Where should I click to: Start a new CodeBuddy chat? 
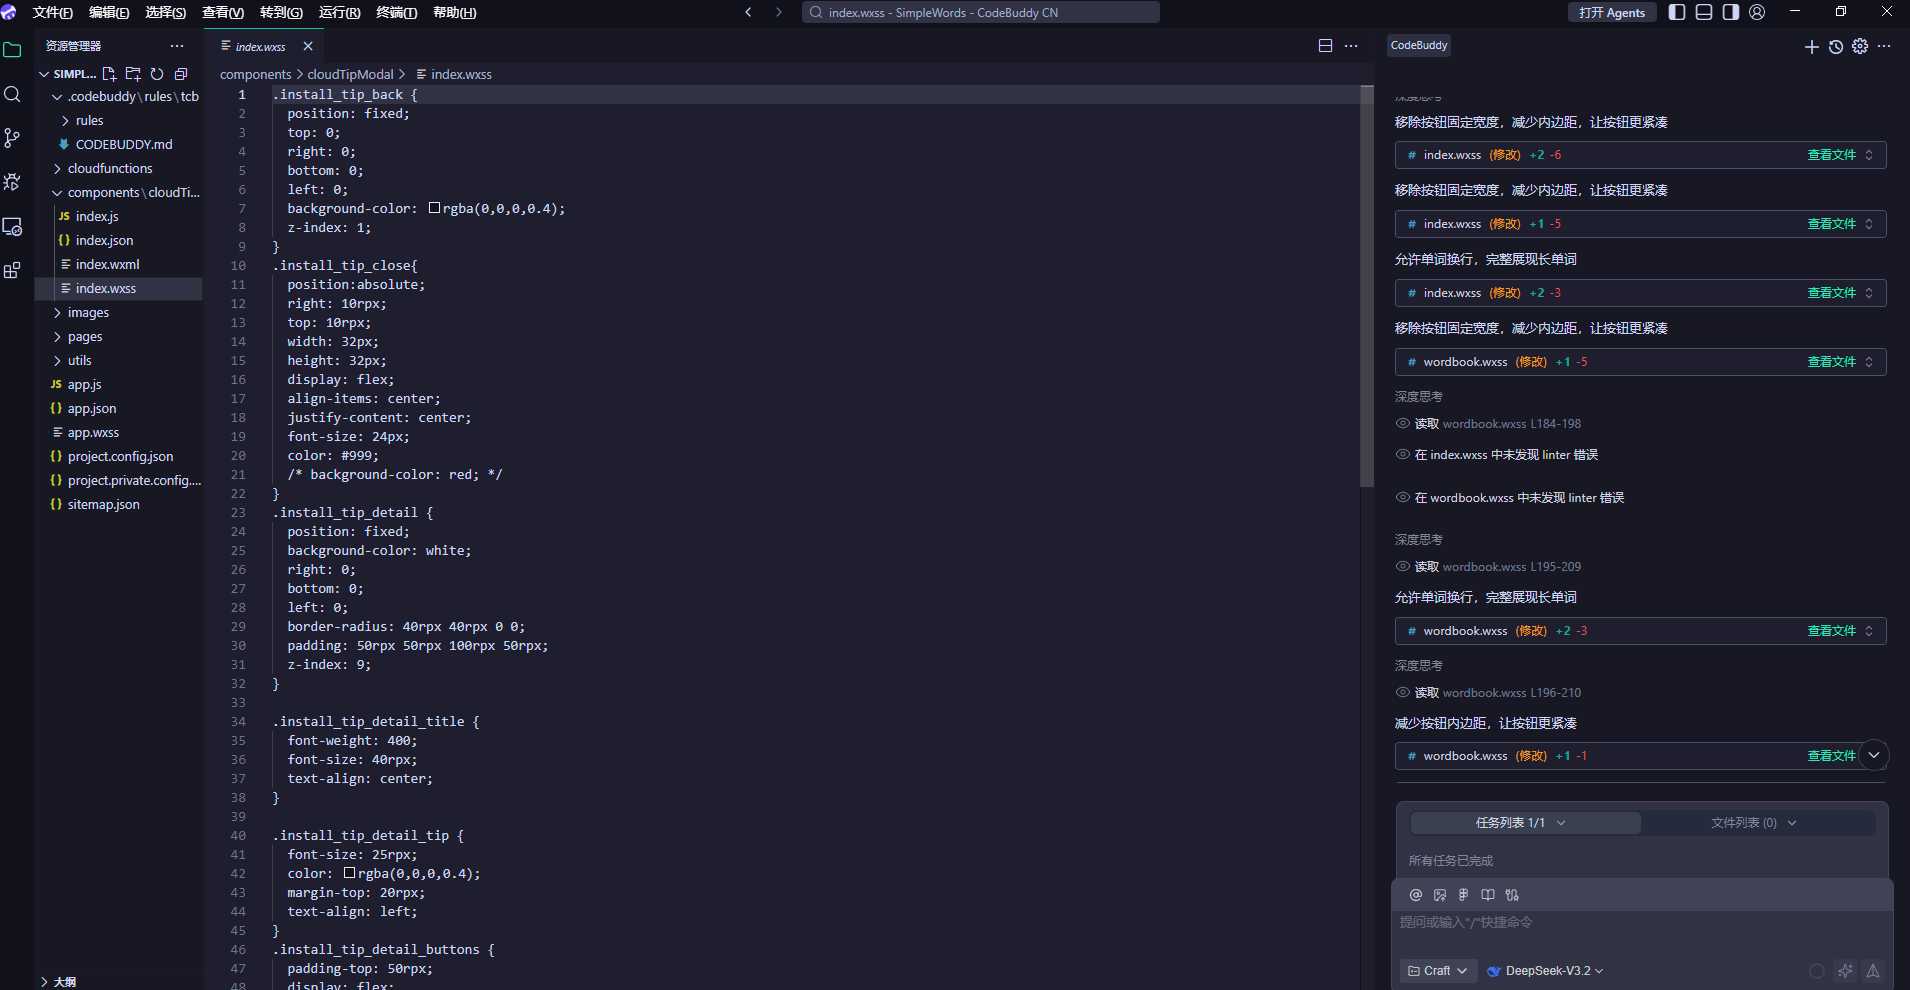1811,47
